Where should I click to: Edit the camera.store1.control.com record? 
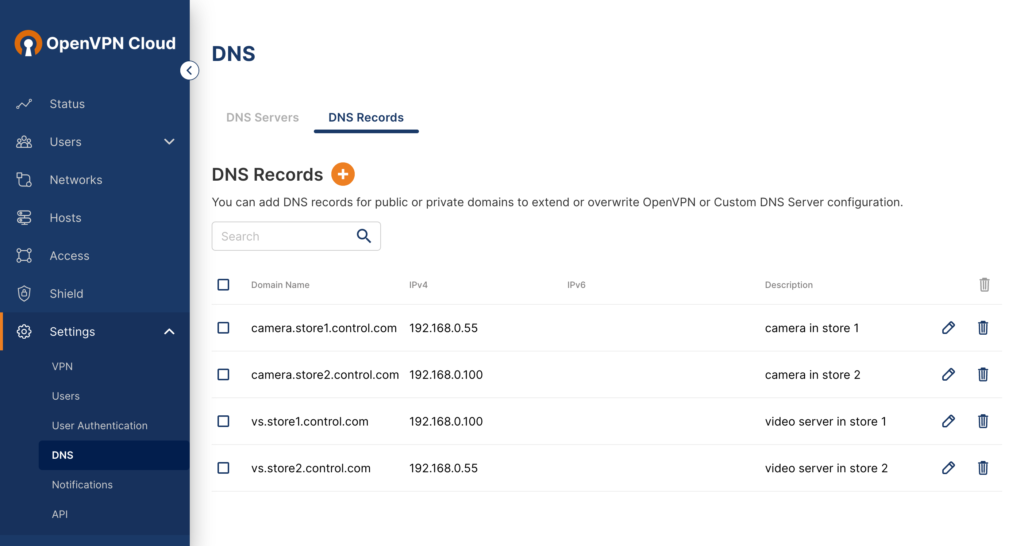(x=948, y=328)
